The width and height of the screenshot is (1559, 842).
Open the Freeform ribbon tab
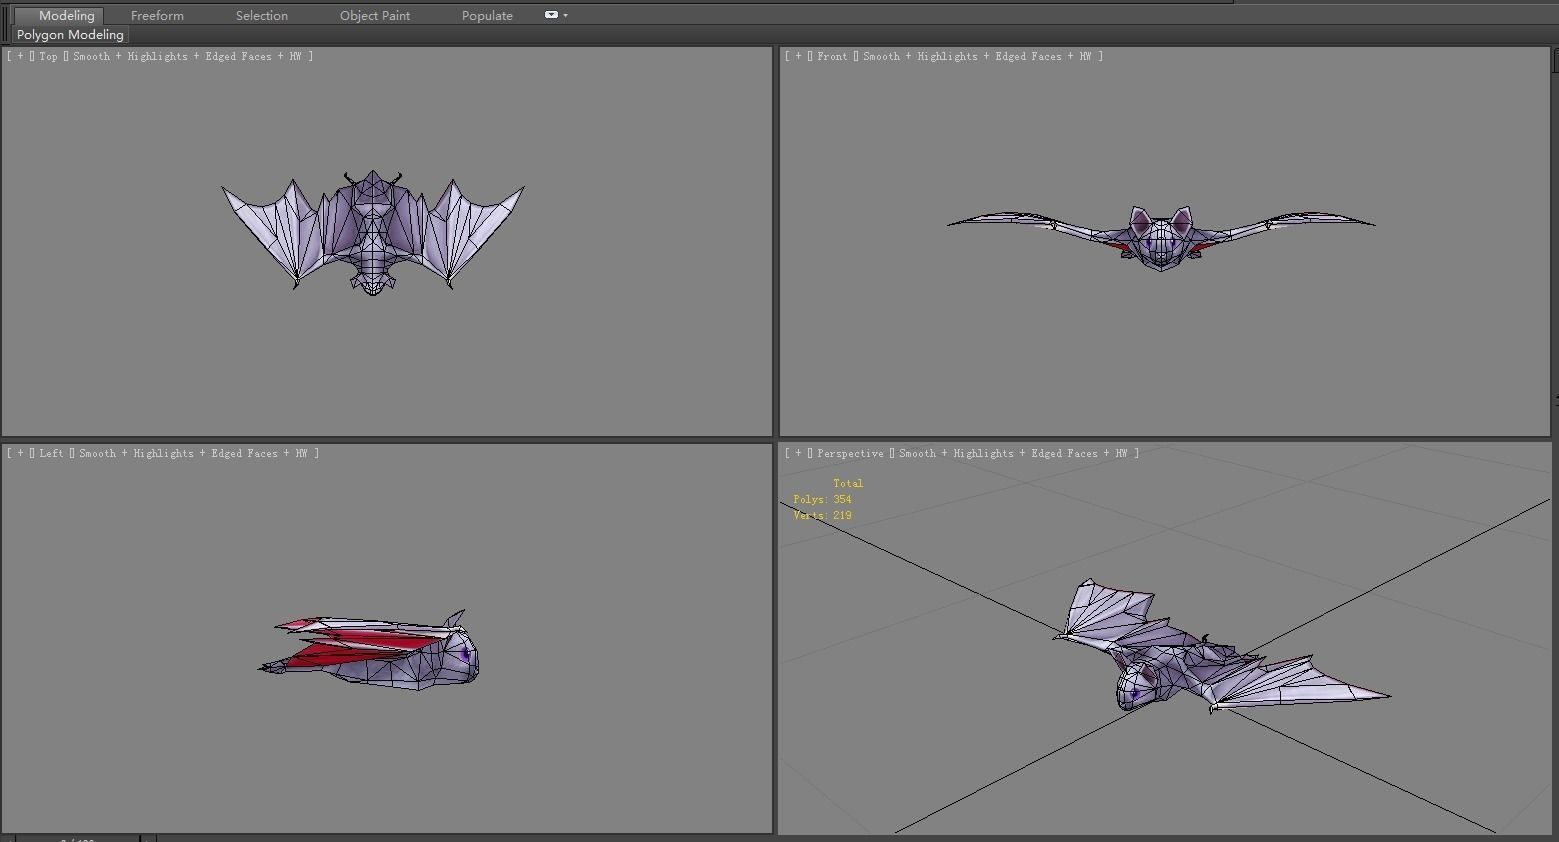coord(157,15)
